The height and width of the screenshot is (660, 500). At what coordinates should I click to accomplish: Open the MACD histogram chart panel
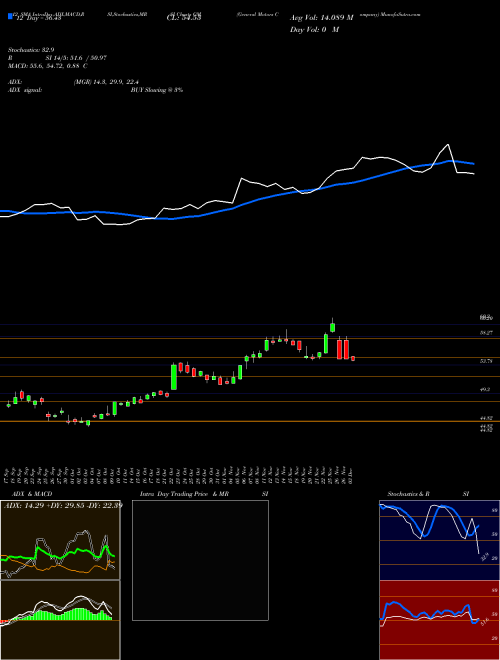pyautogui.click(x=60, y=620)
